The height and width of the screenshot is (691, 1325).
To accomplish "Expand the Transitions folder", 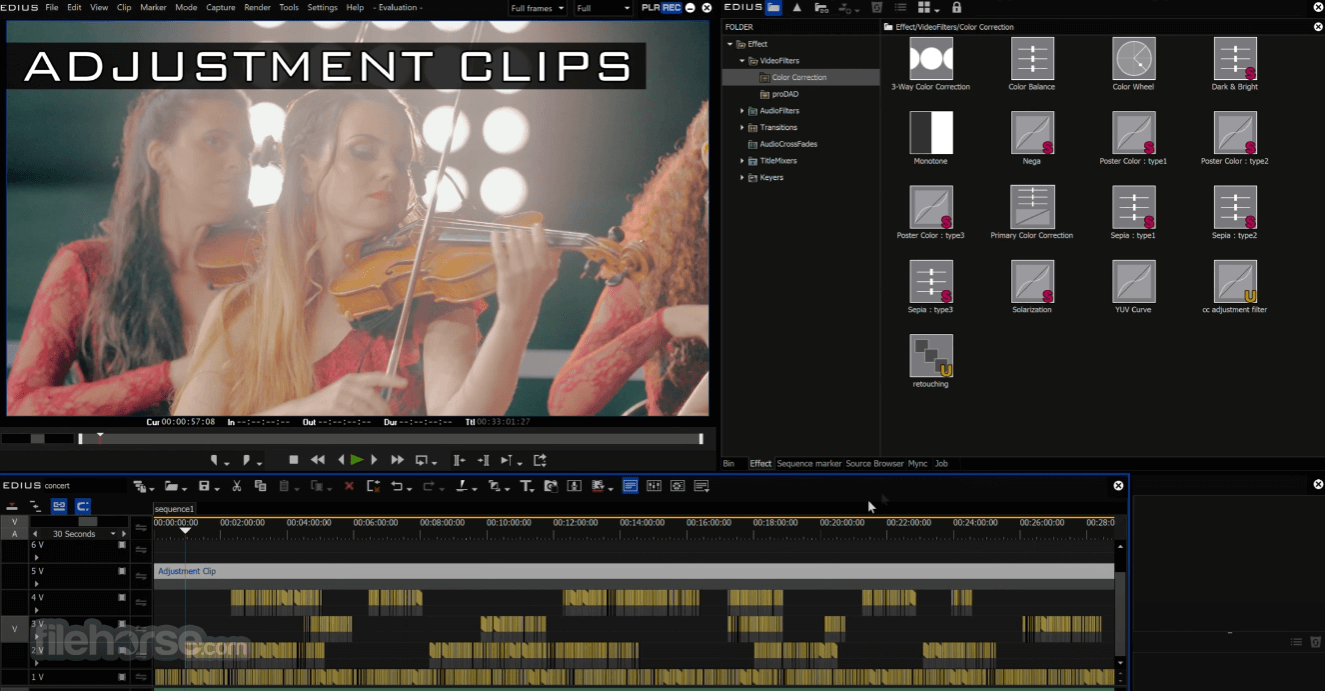I will click(742, 128).
